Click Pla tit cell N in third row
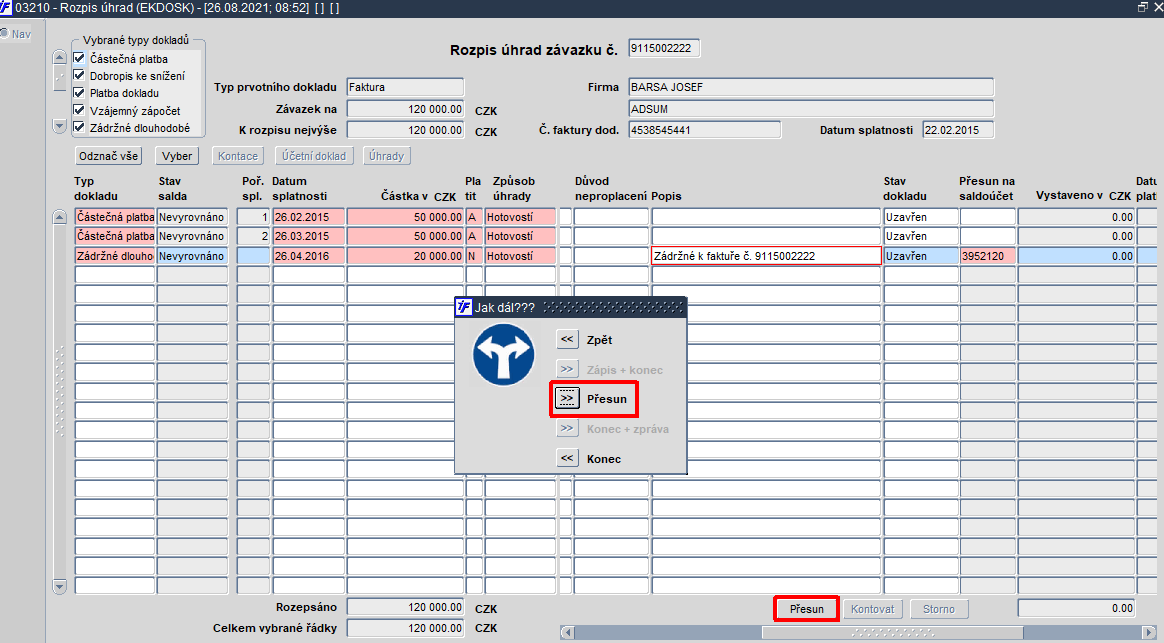Viewport: 1164px width, 643px height. [x=474, y=255]
